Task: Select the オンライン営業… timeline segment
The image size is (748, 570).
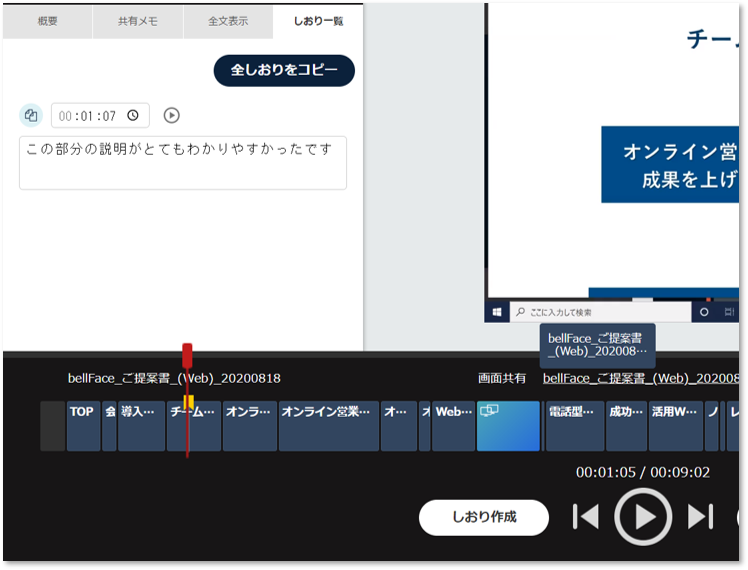Action: click(x=329, y=426)
